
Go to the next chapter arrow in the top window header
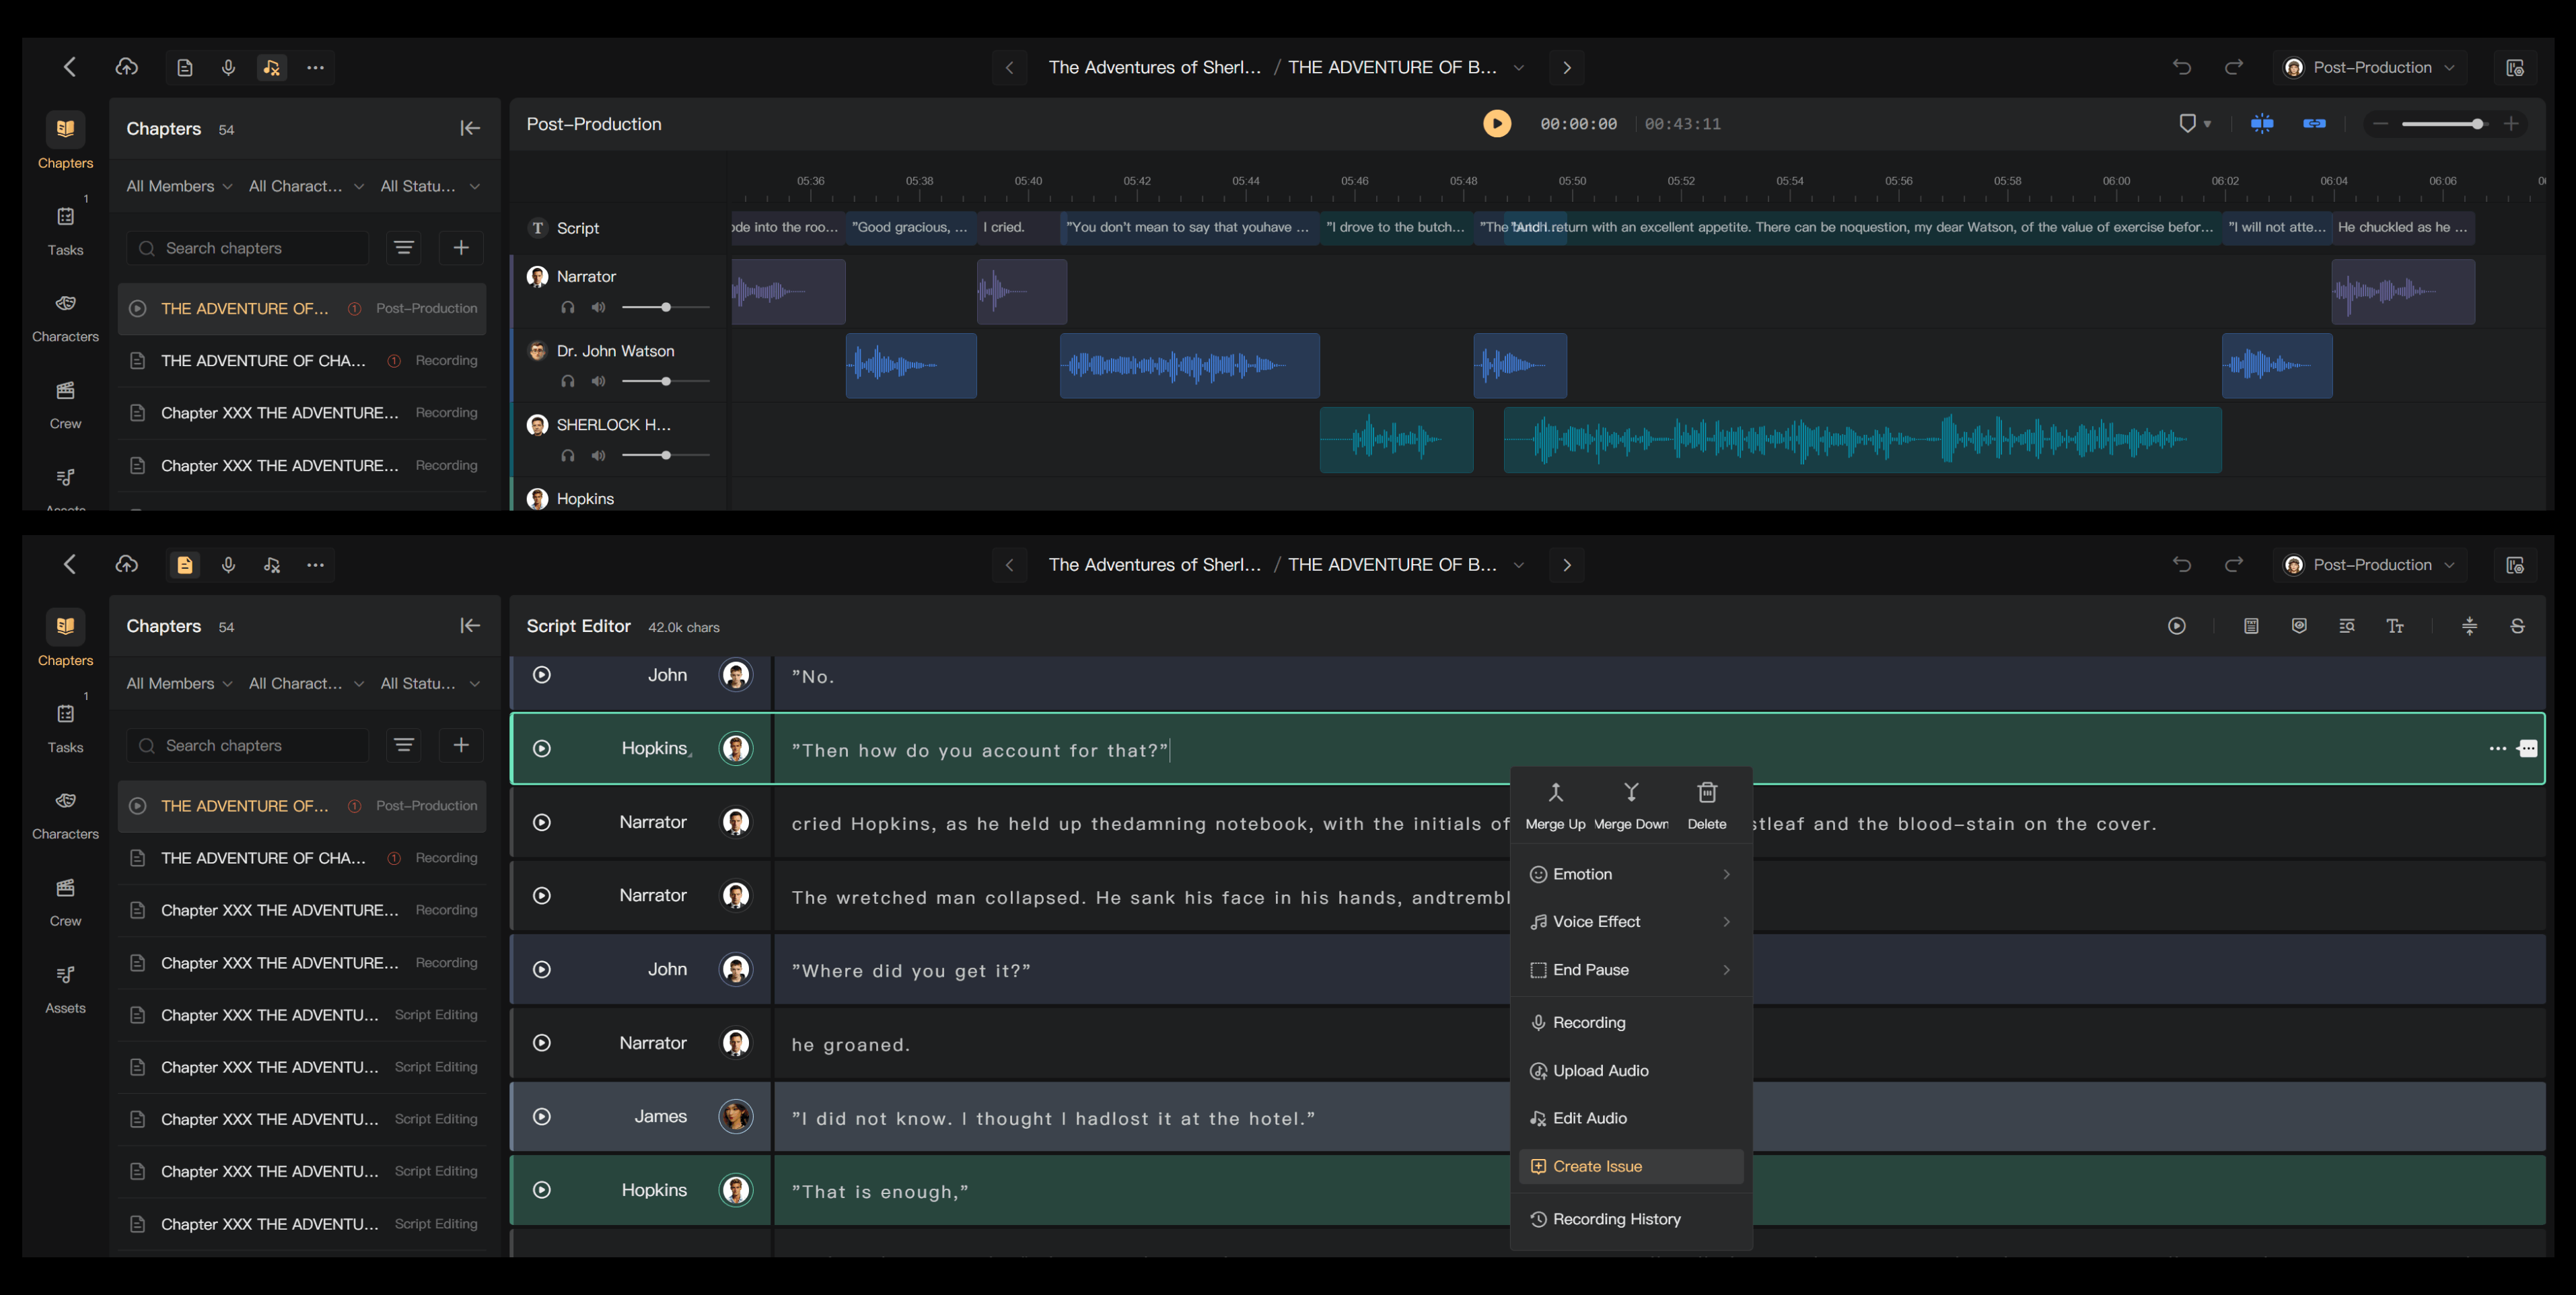click(x=1567, y=67)
